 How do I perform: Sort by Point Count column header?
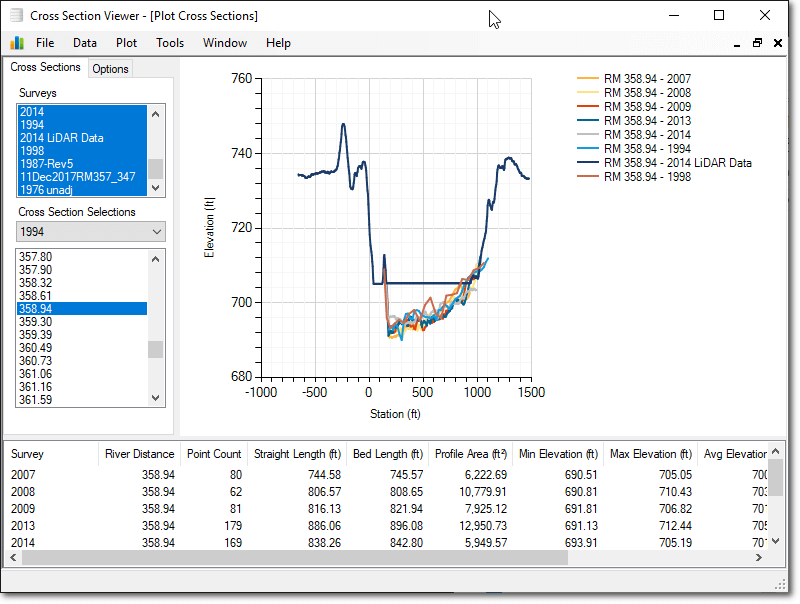point(213,454)
